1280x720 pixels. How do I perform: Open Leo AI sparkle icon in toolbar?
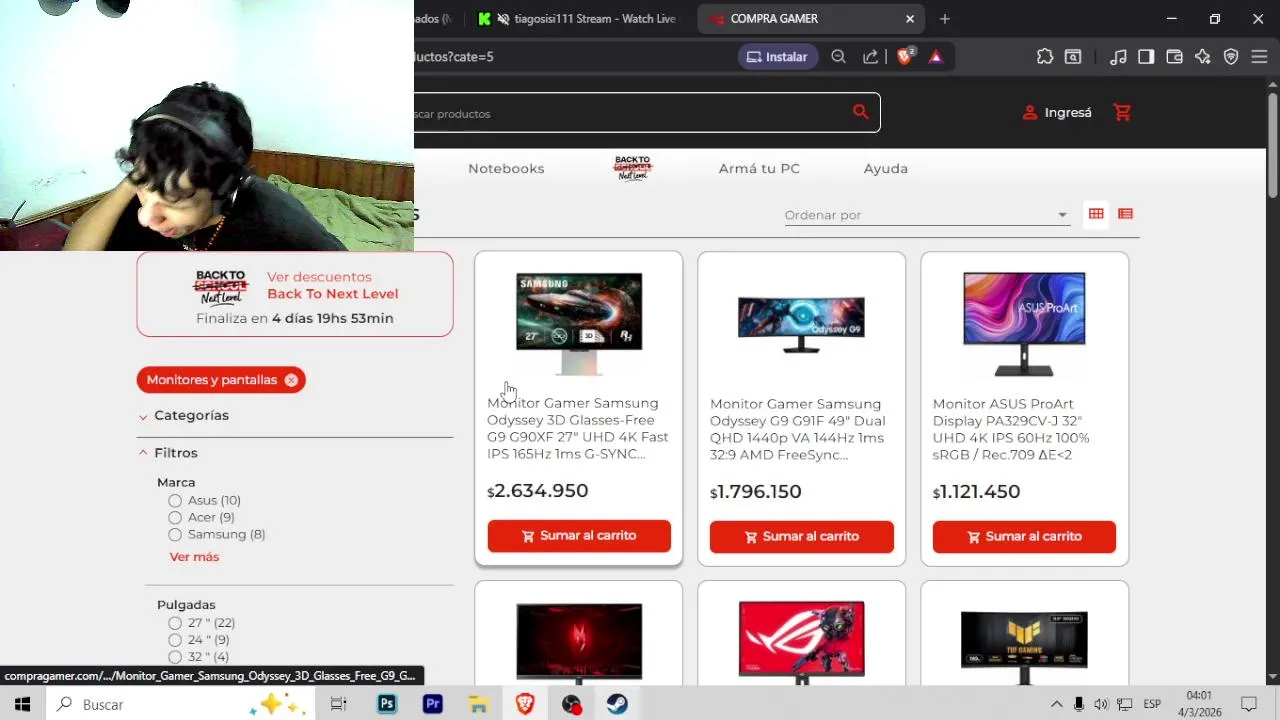[1203, 57]
